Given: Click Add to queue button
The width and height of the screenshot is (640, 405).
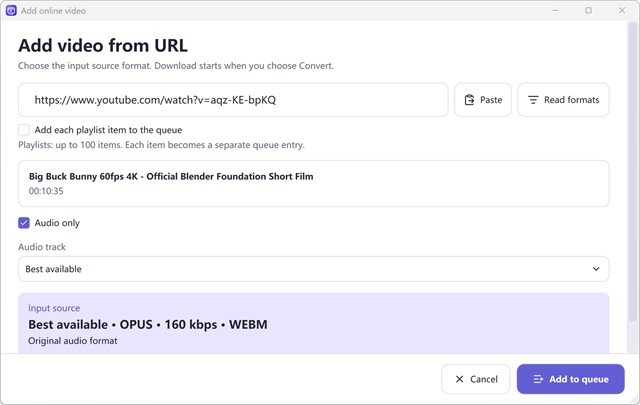Looking at the screenshot, I should (x=571, y=379).
